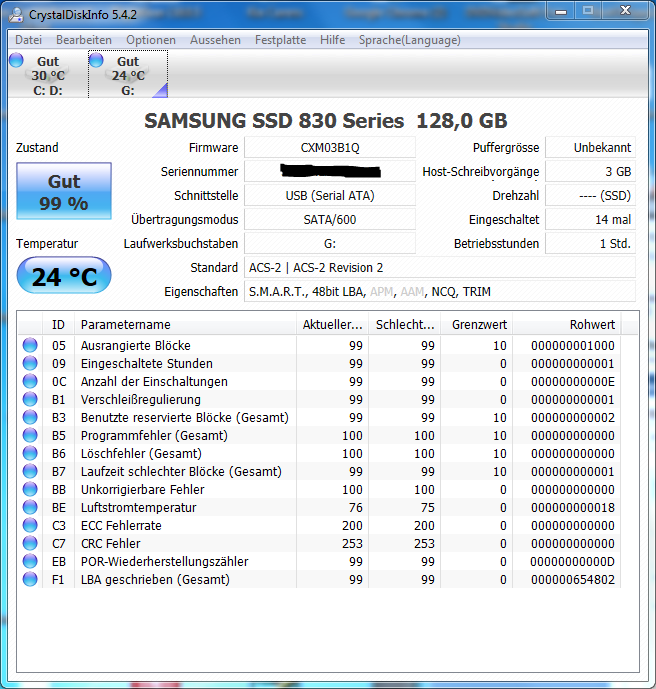Click status icon for Benutzte reservierte Blöcke
The width and height of the screenshot is (656, 689).
[30, 417]
